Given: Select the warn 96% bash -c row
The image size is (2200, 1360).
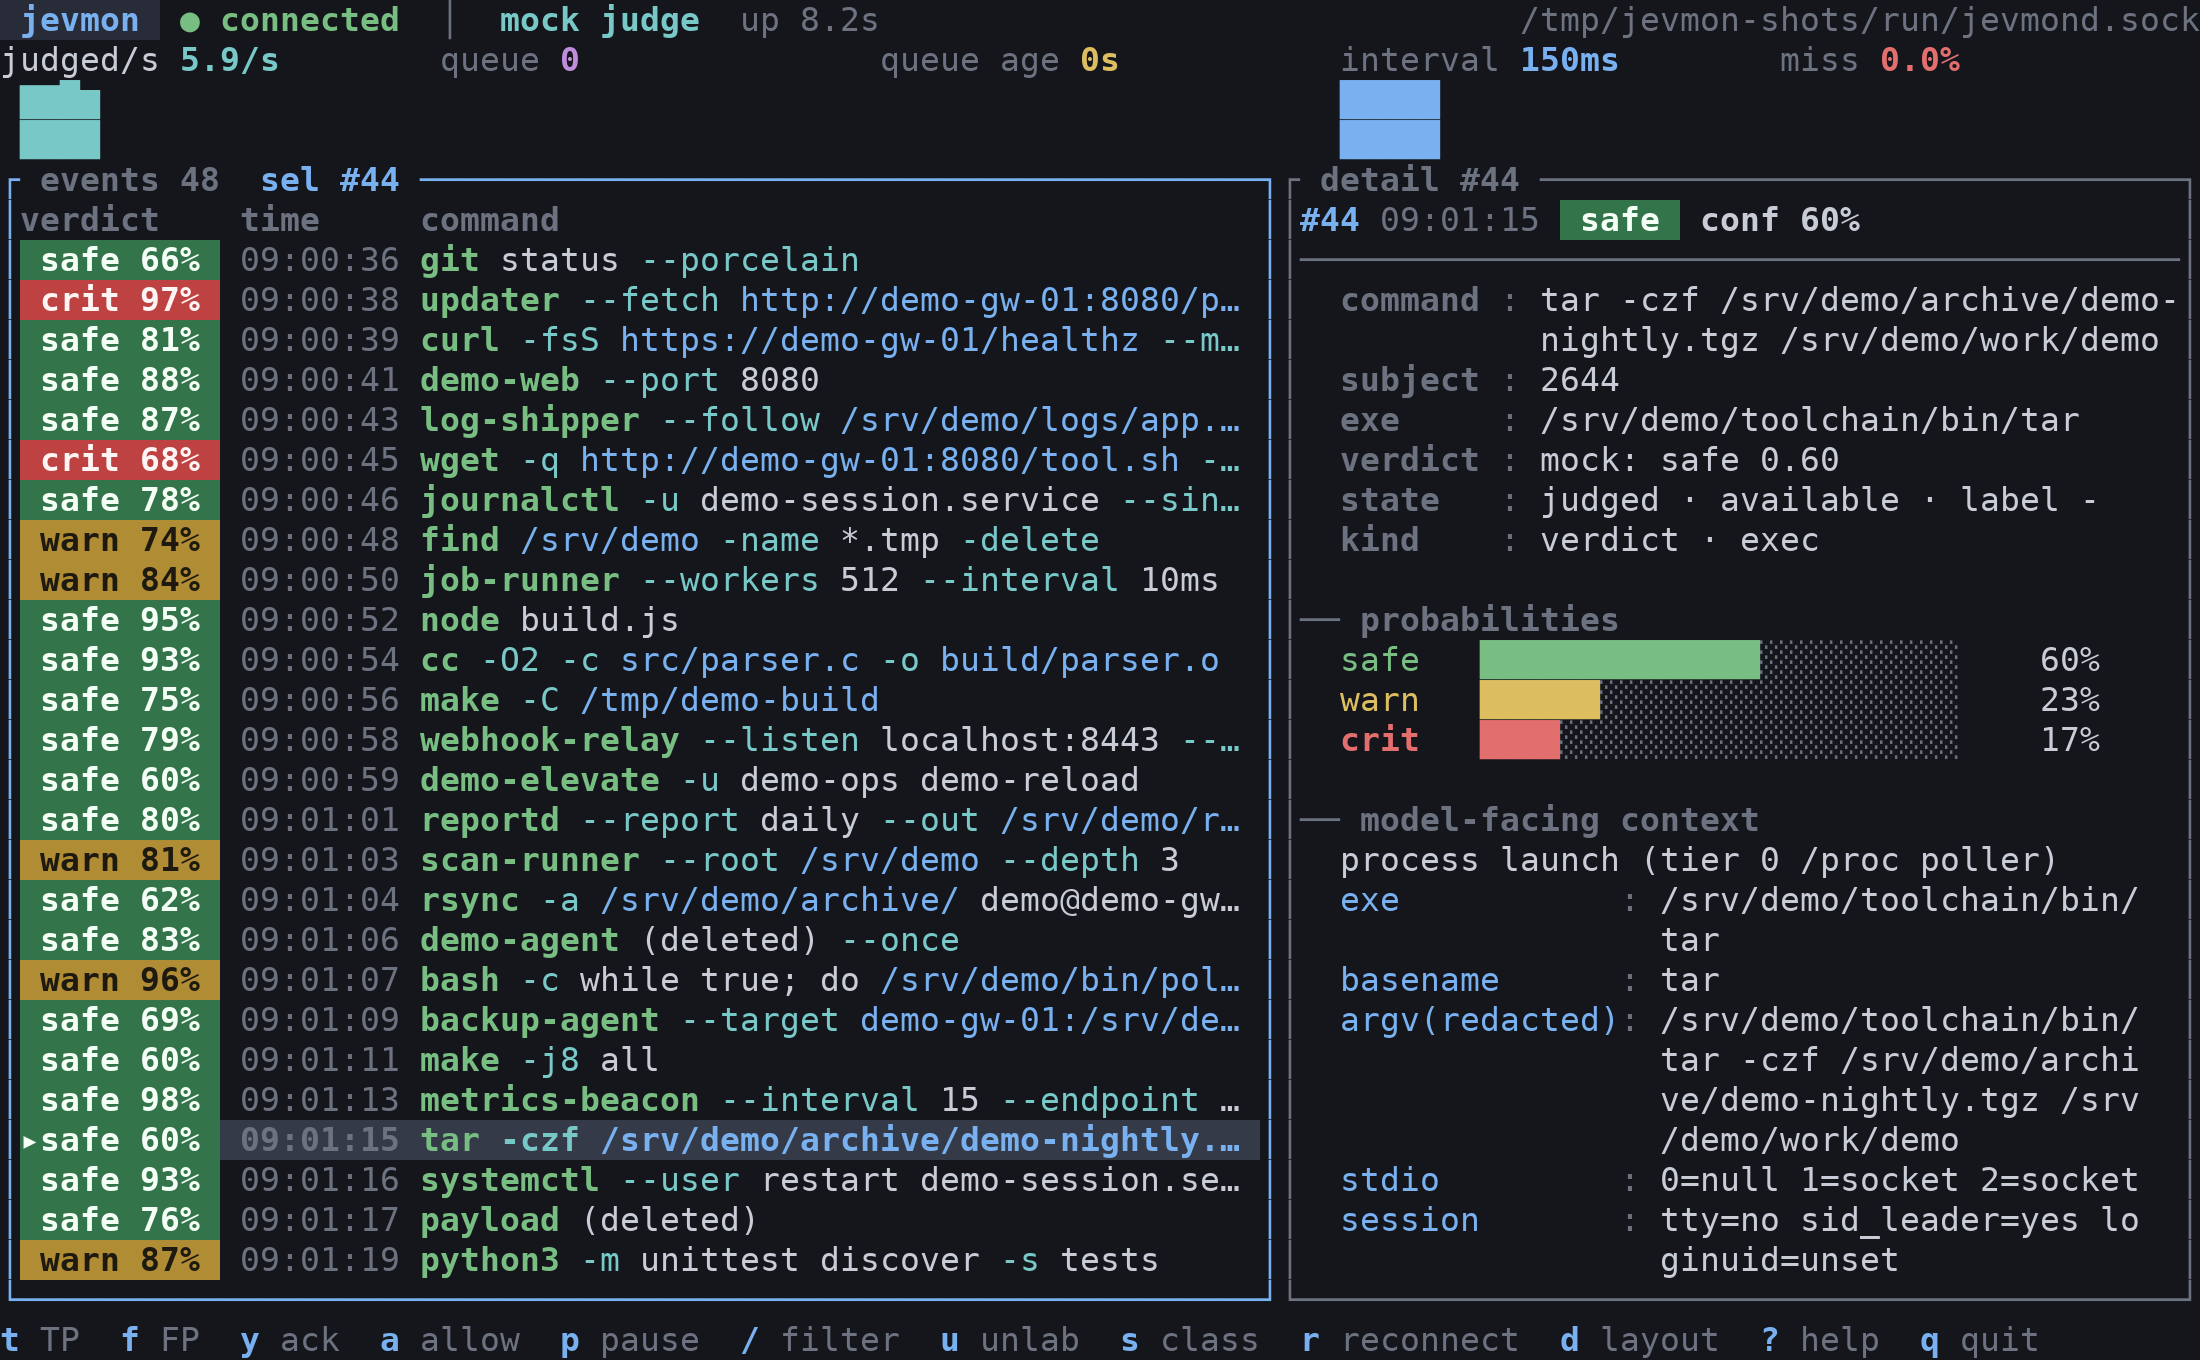Looking at the screenshot, I should coord(640,980).
